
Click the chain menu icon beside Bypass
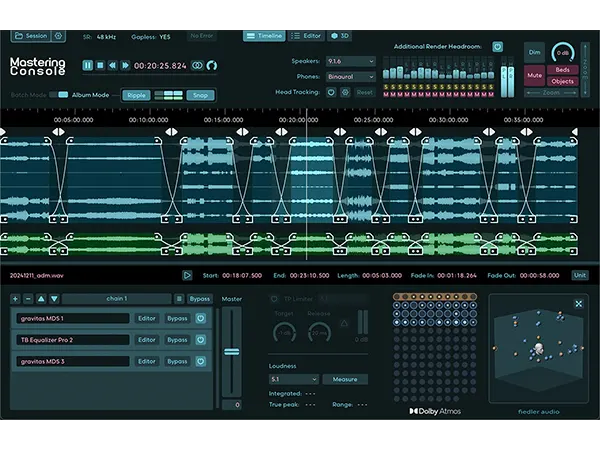click(x=179, y=299)
